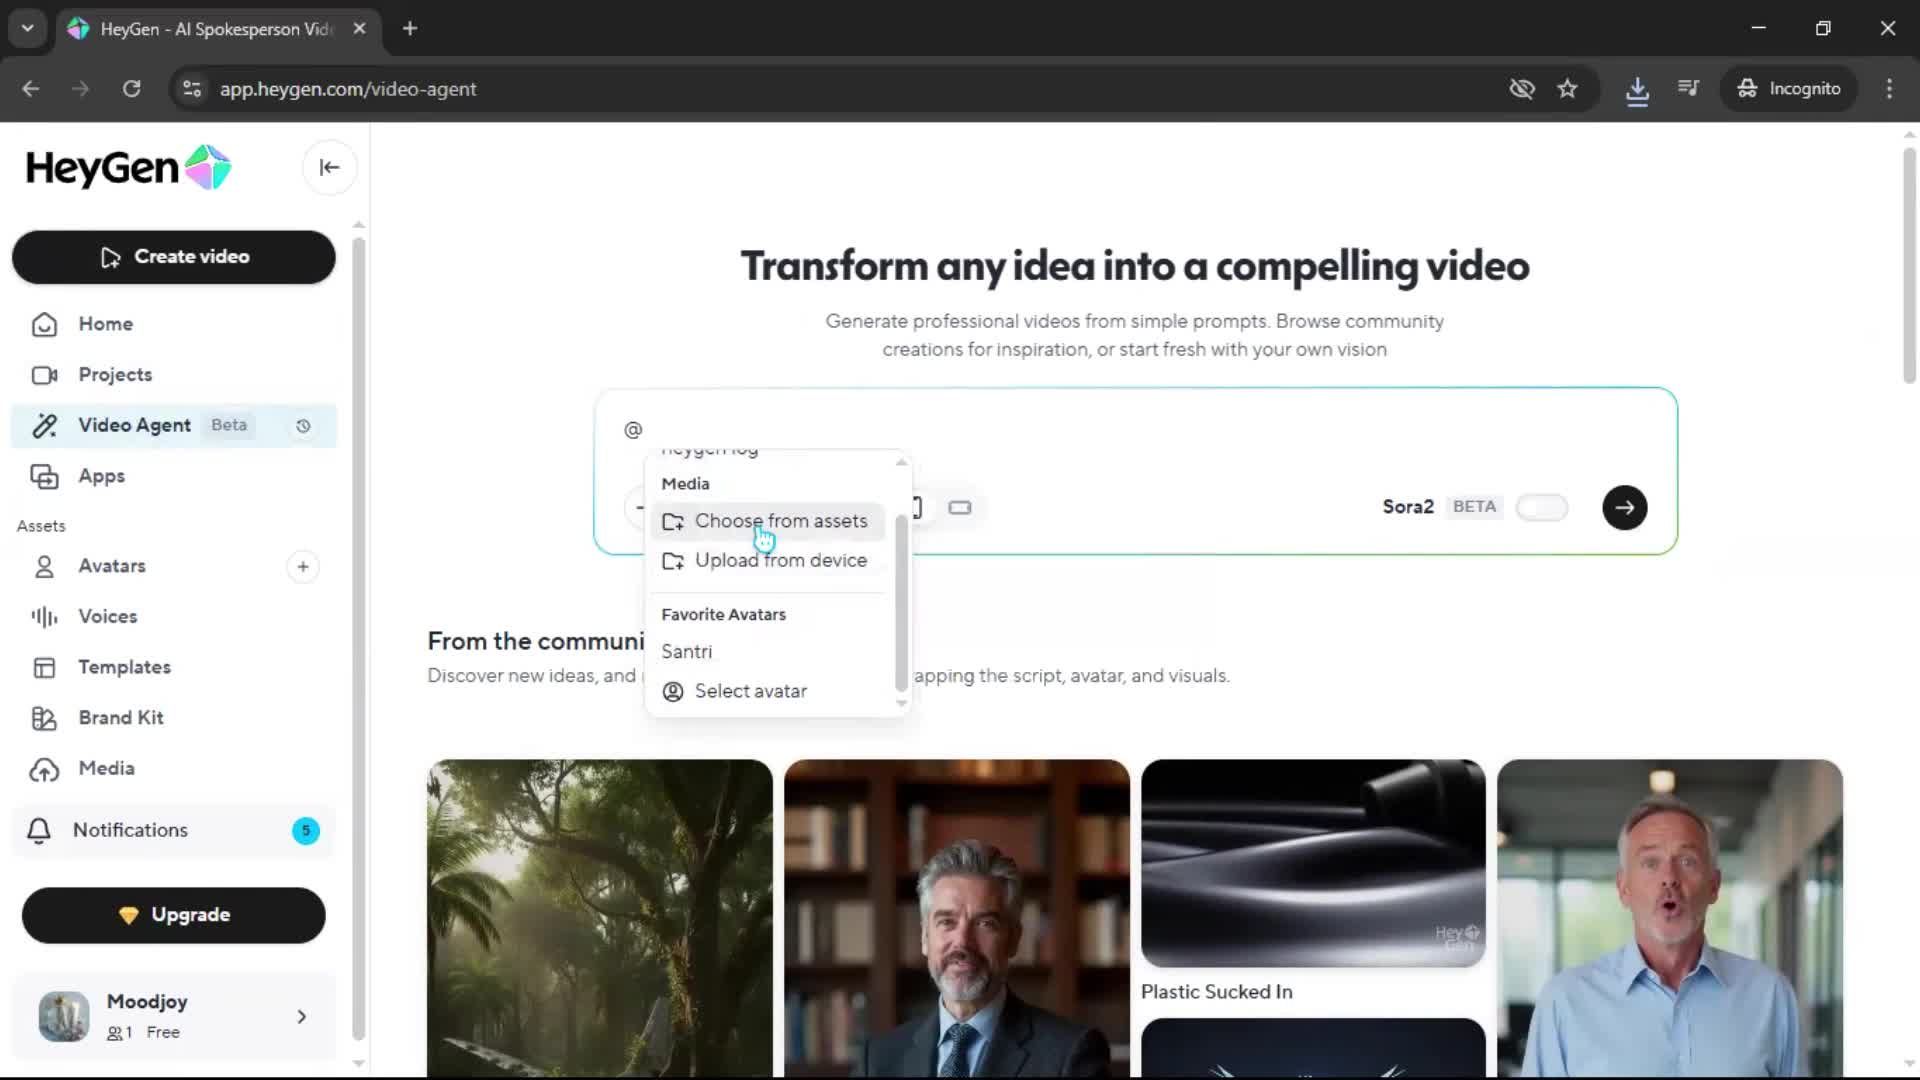This screenshot has width=1920, height=1080.
Task: Open Brand Kit in the sidebar
Action: pyautogui.click(x=121, y=718)
